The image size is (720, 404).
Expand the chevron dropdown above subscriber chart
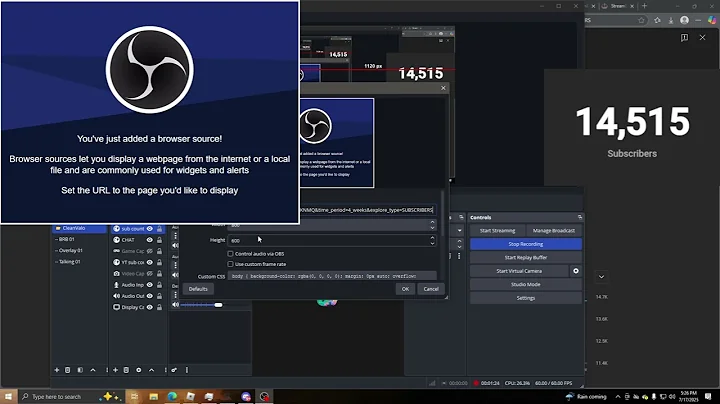[602, 277]
